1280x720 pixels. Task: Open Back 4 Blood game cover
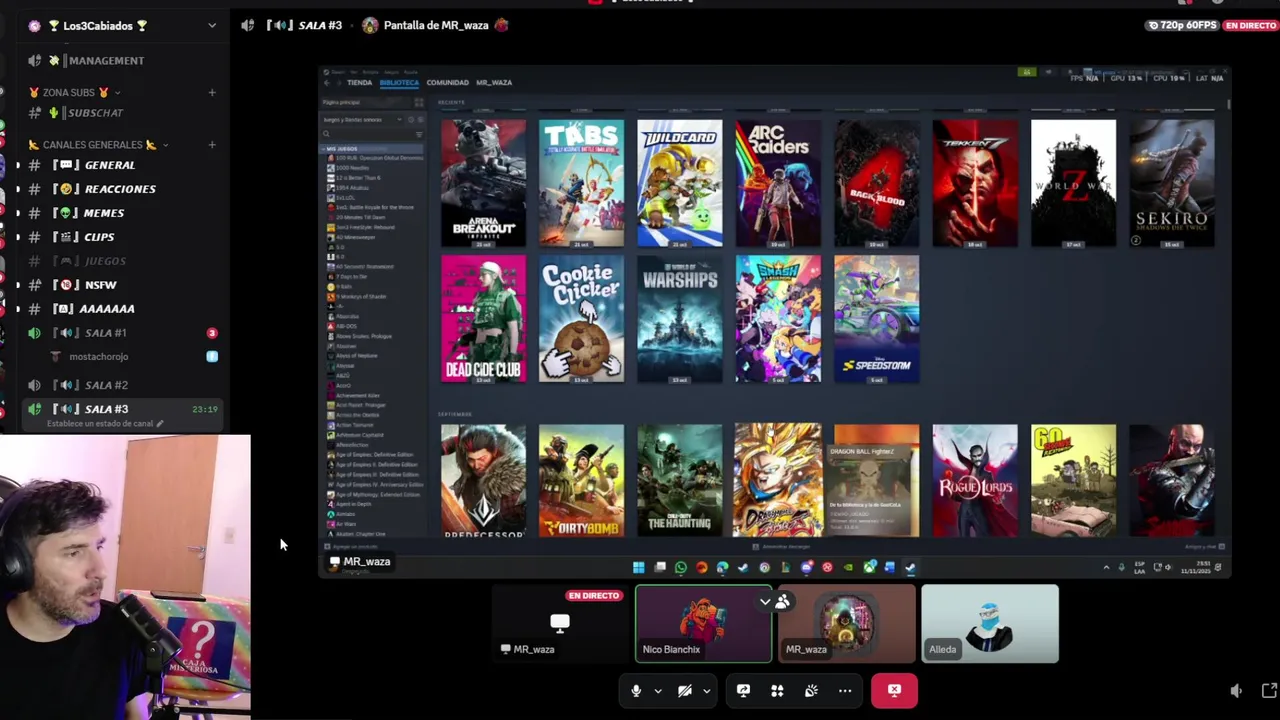(876, 183)
